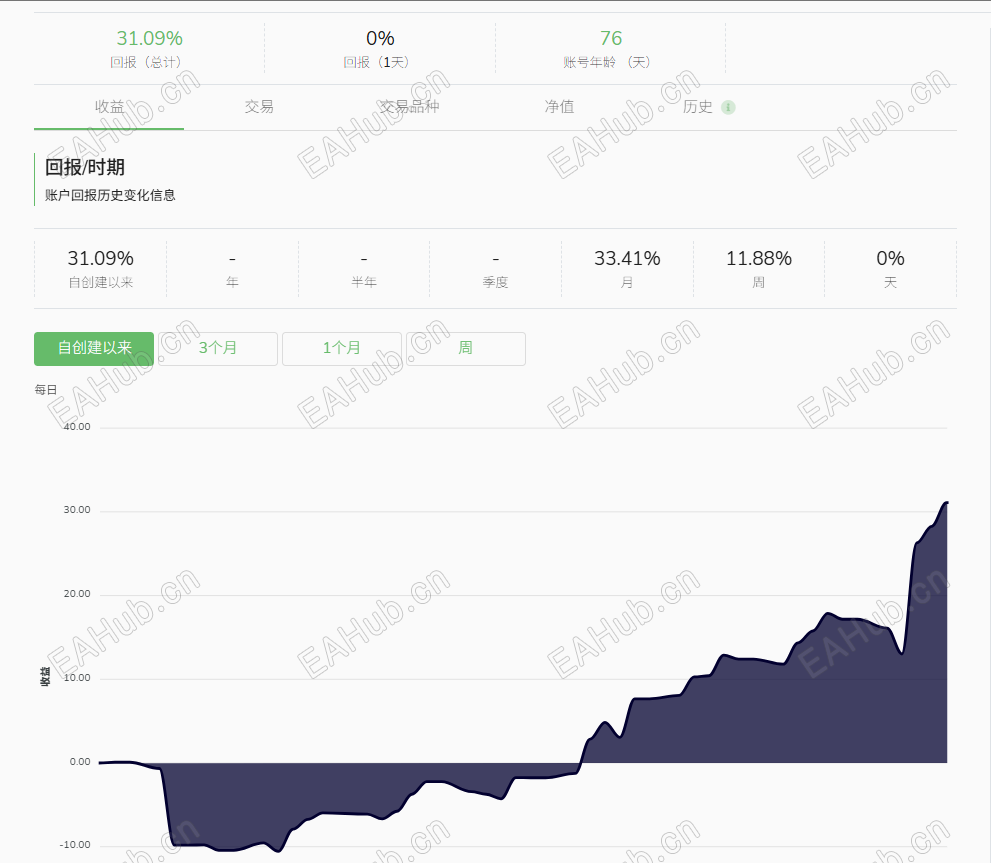
Task: Click the 31.09% 回报(总计) figure at top
Action: pos(149,39)
